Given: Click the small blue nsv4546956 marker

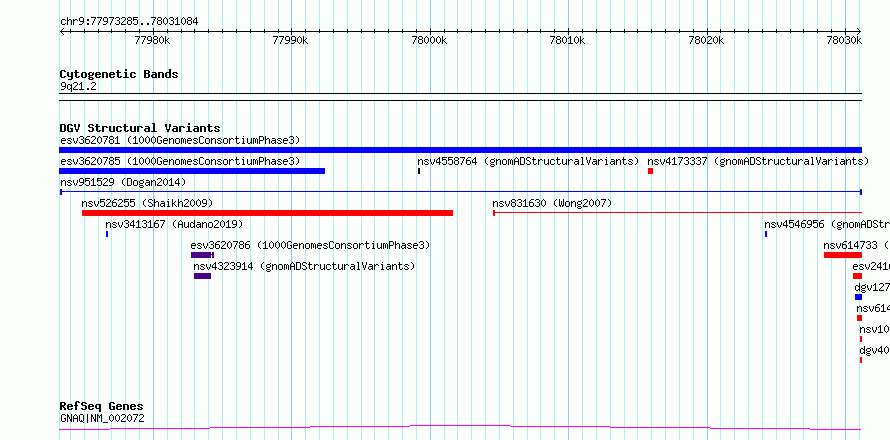Looking at the screenshot, I should pyautogui.click(x=766, y=234).
